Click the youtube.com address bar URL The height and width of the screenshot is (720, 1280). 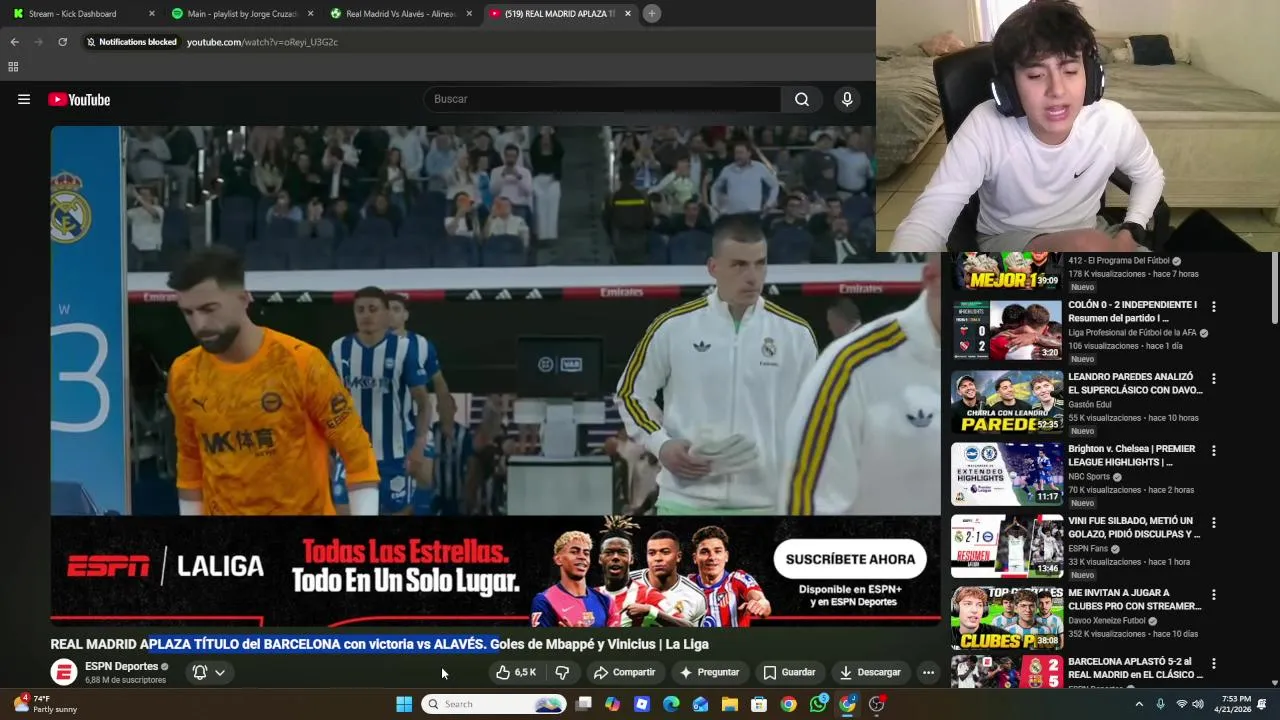click(x=262, y=42)
